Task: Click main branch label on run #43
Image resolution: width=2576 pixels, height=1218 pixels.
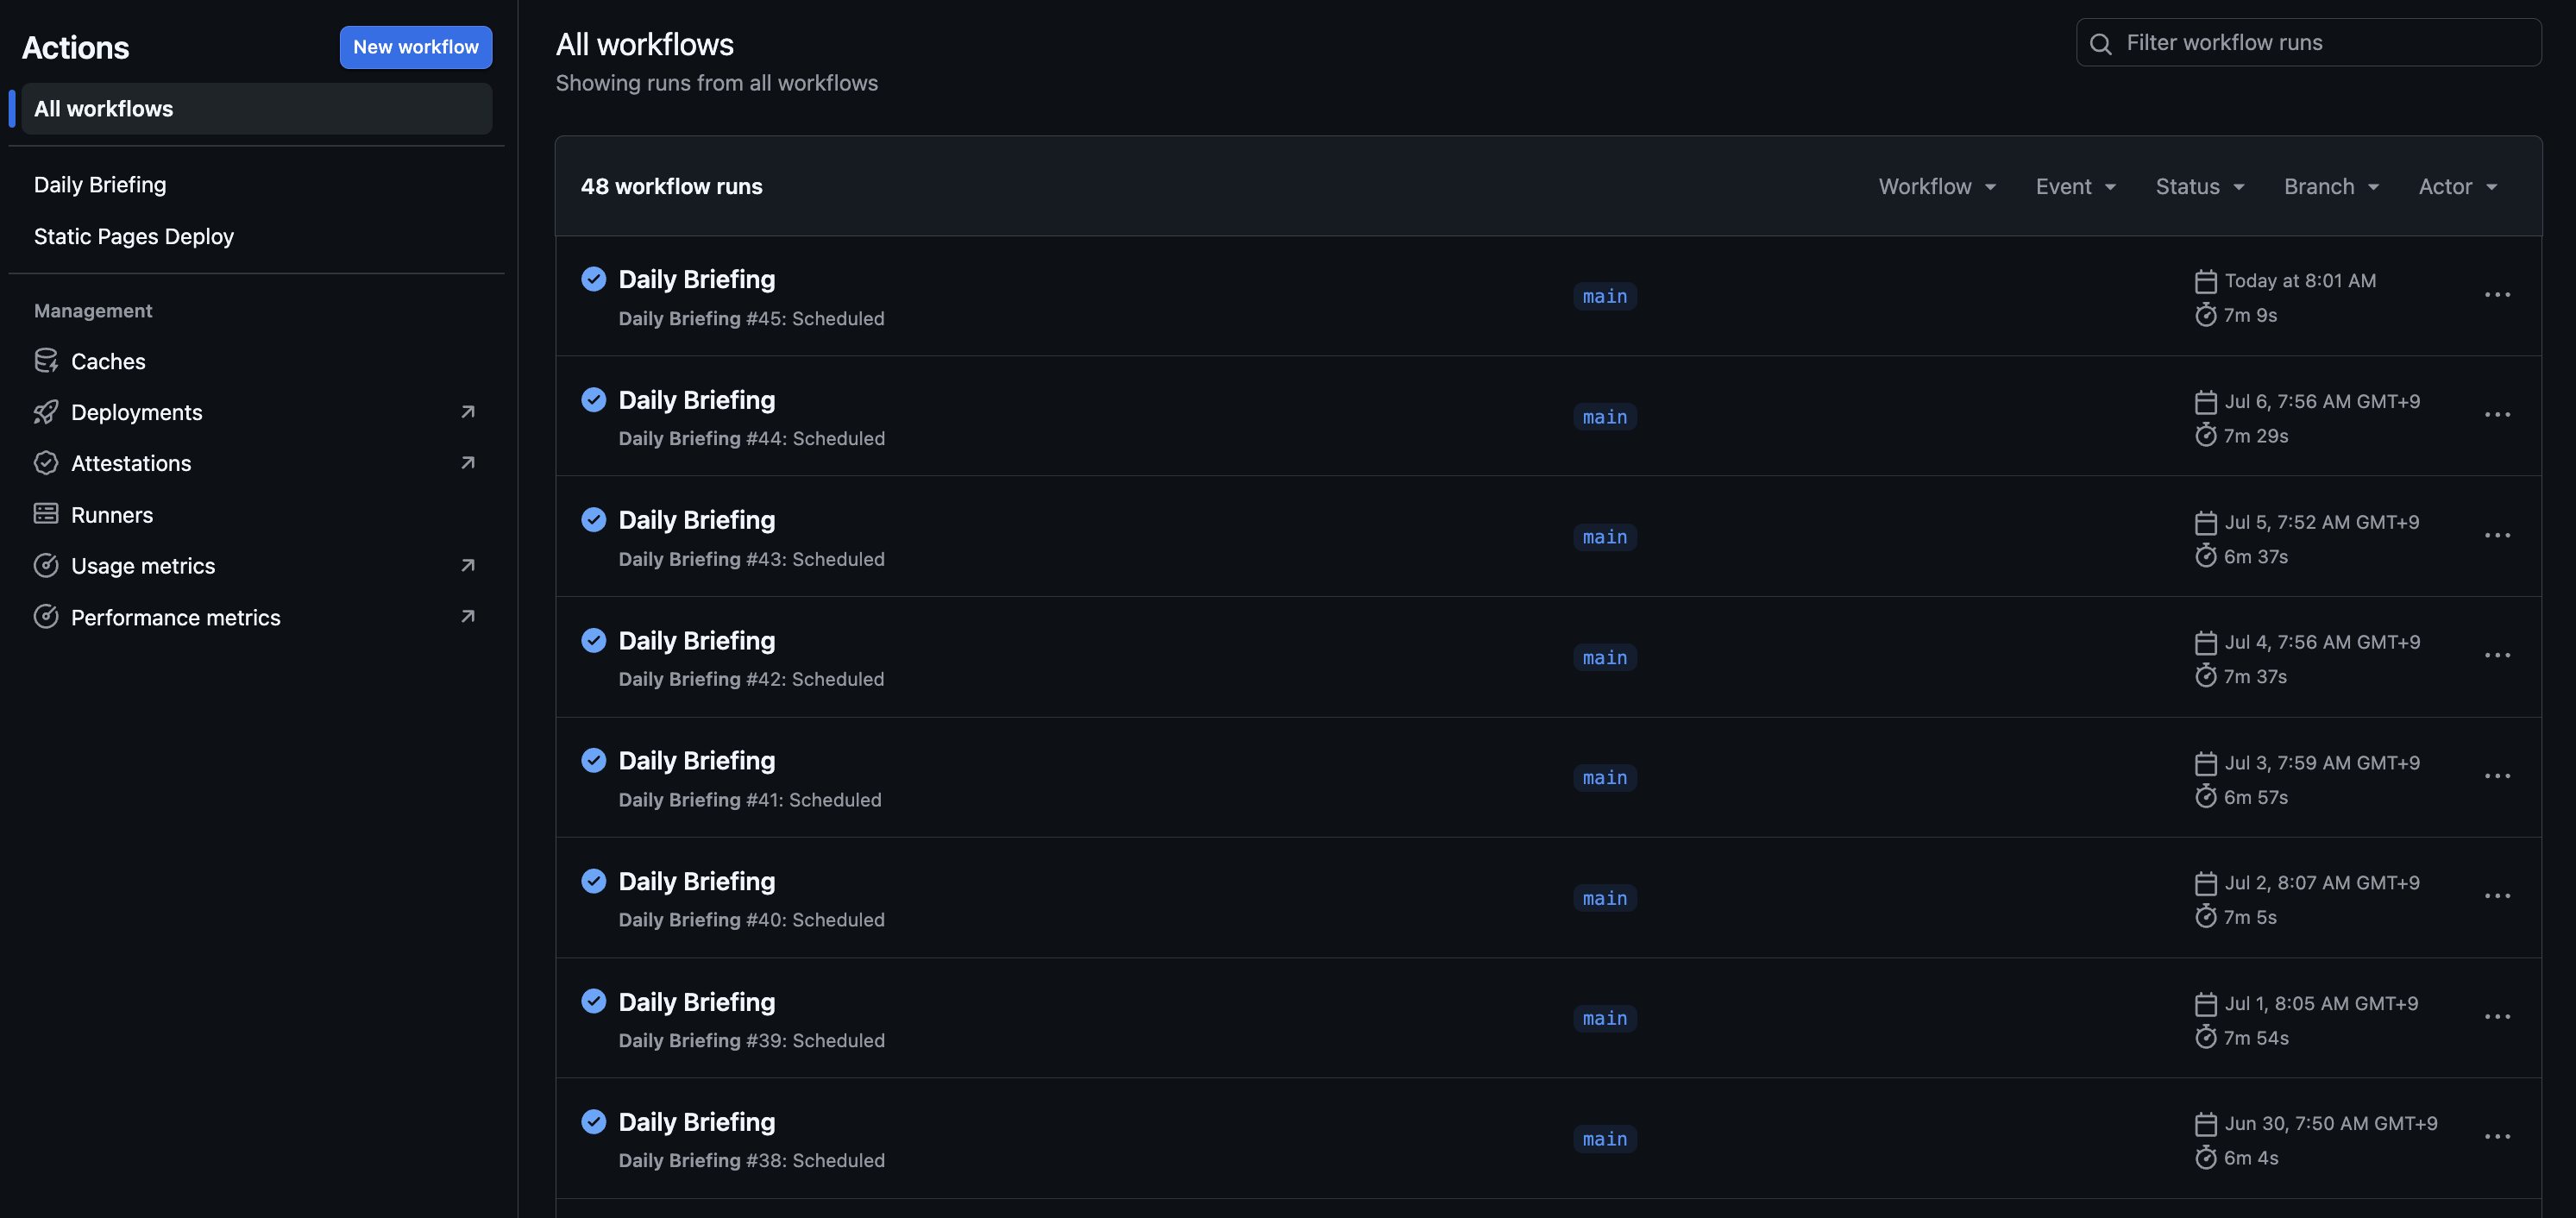Action: pyautogui.click(x=1604, y=537)
